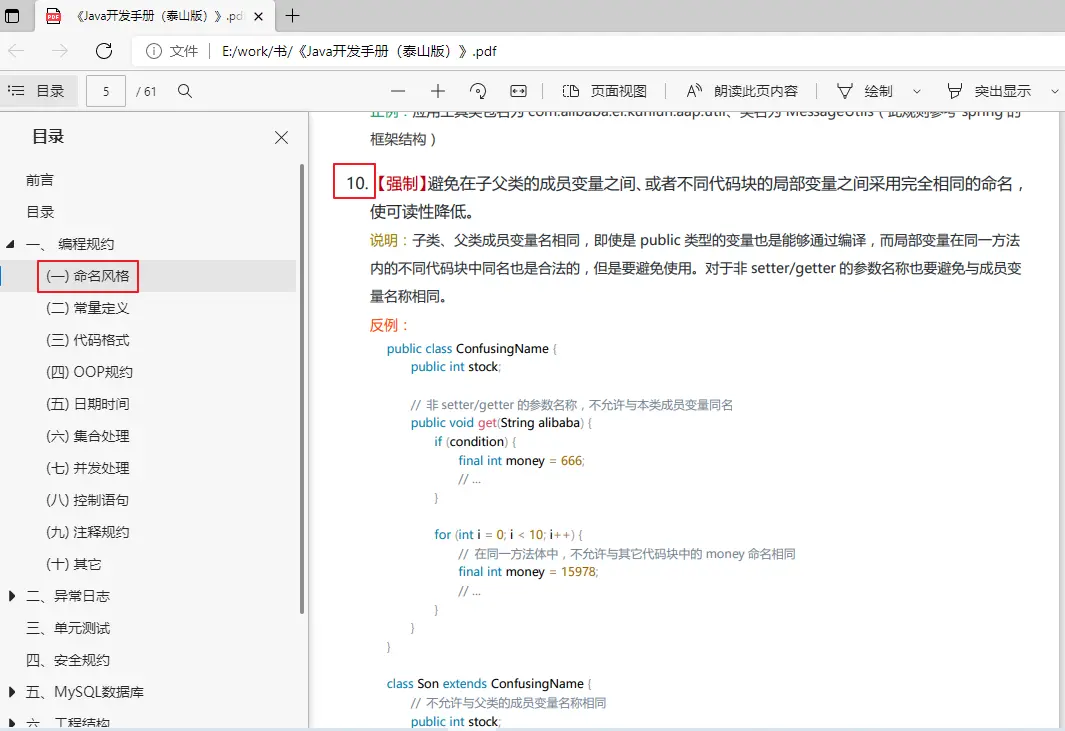Click the contents panel vertical scrollbar
Viewport: 1065px width, 731px height.
tap(302, 390)
